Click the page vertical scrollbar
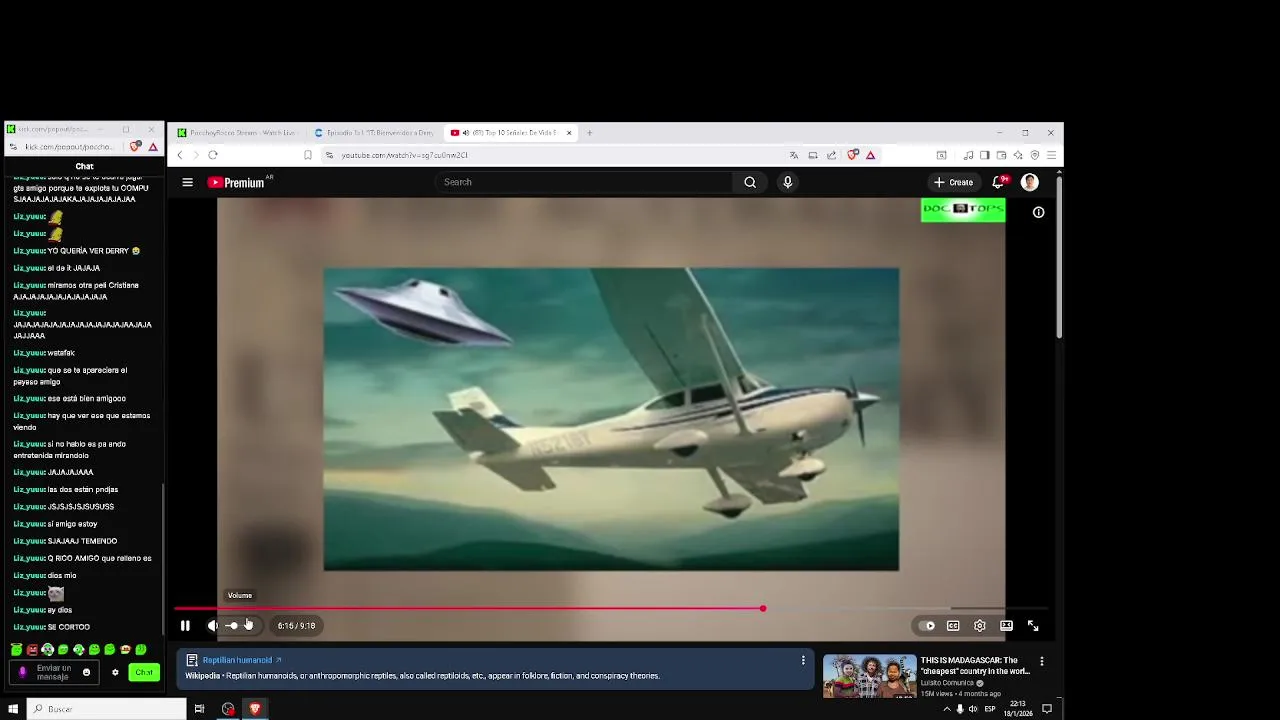1280x720 pixels. 1059,257
